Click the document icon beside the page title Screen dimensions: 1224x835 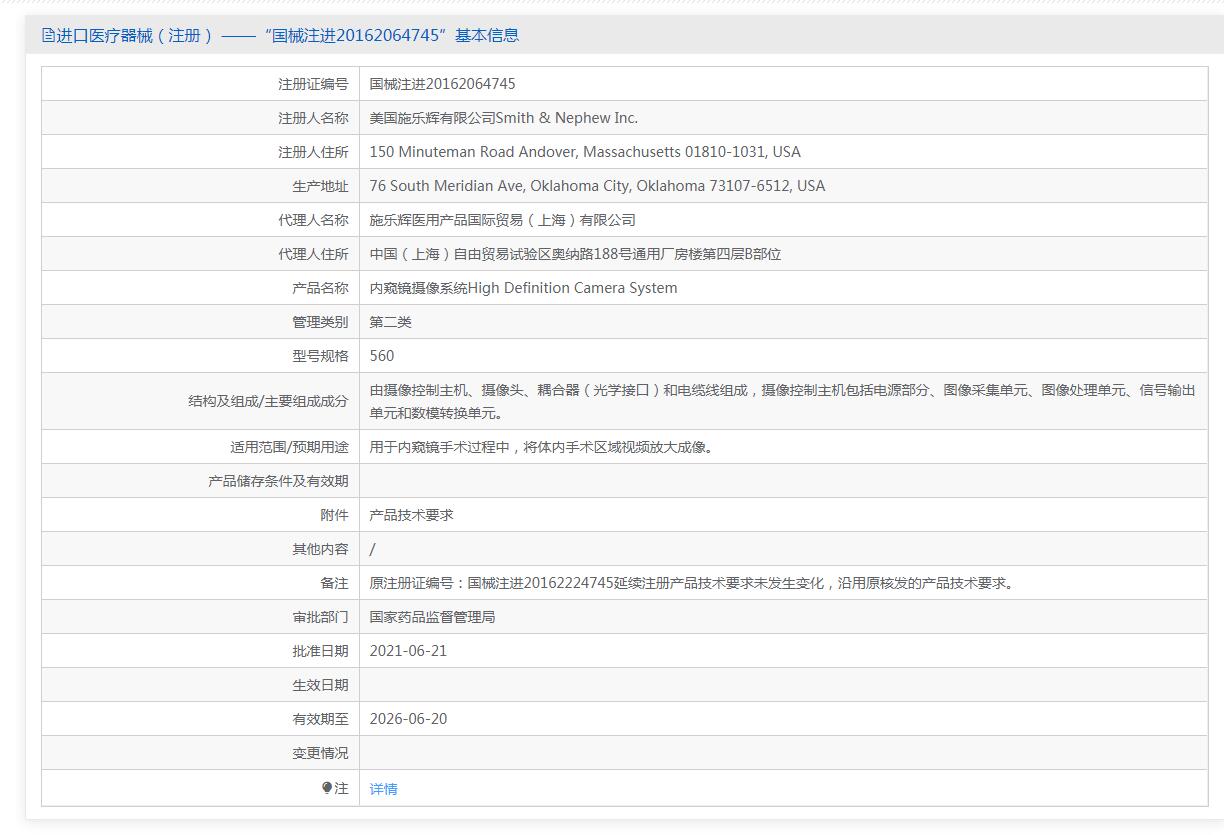click(x=48, y=35)
